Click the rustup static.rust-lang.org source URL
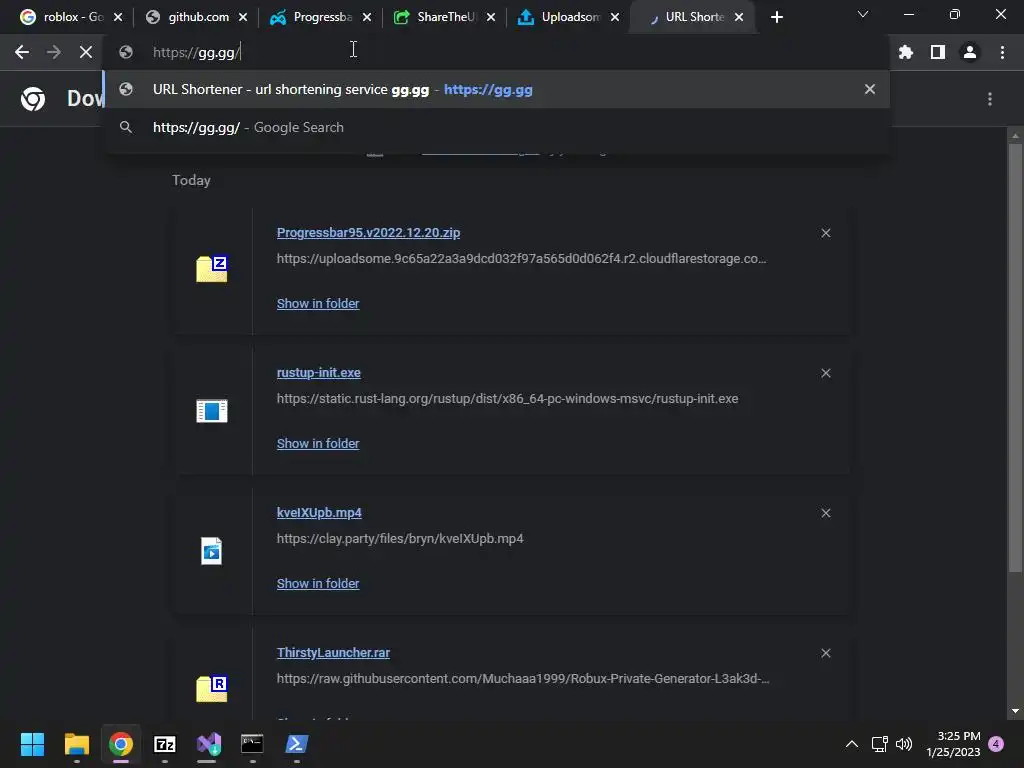The height and width of the screenshot is (768, 1024). click(507, 398)
